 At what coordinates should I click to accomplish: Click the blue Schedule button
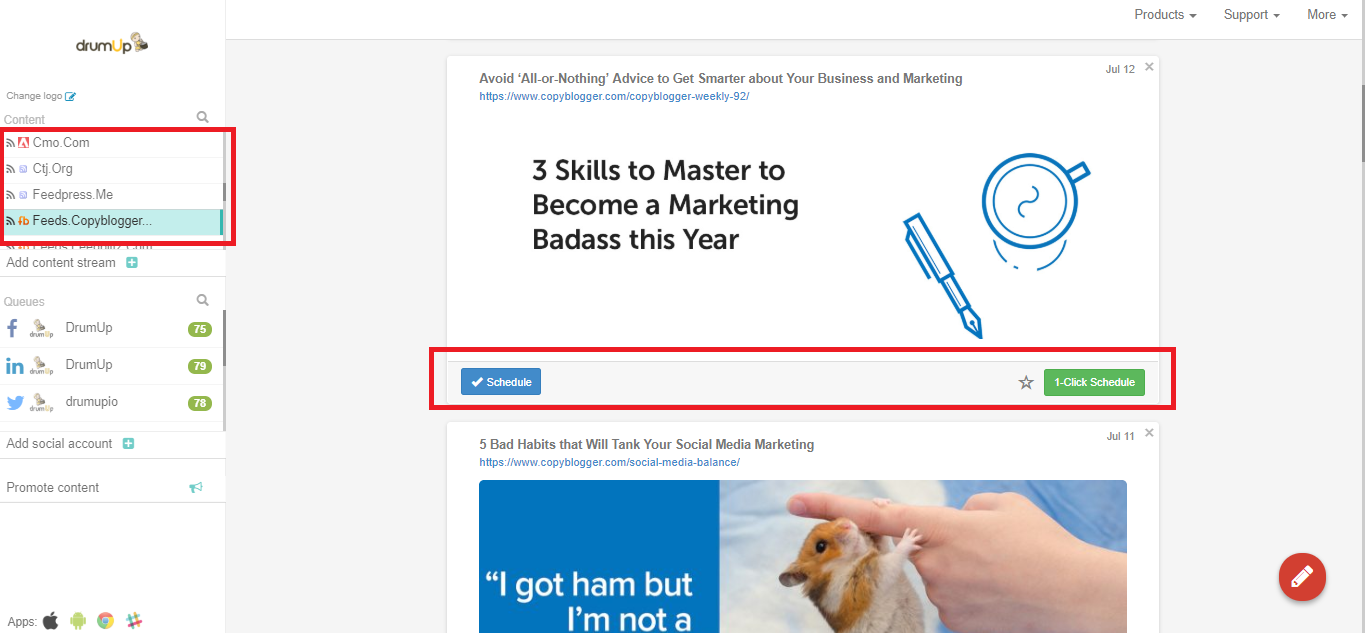[x=501, y=382]
